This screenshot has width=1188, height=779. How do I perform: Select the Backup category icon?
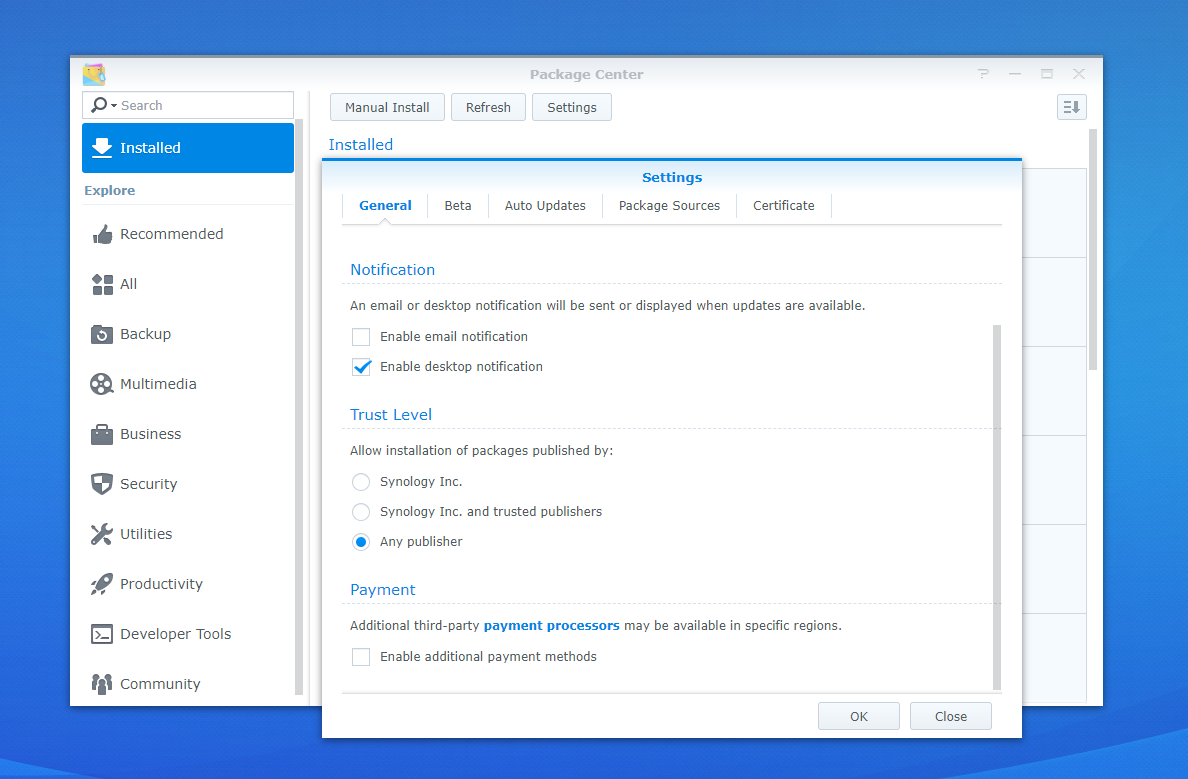click(102, 334)
